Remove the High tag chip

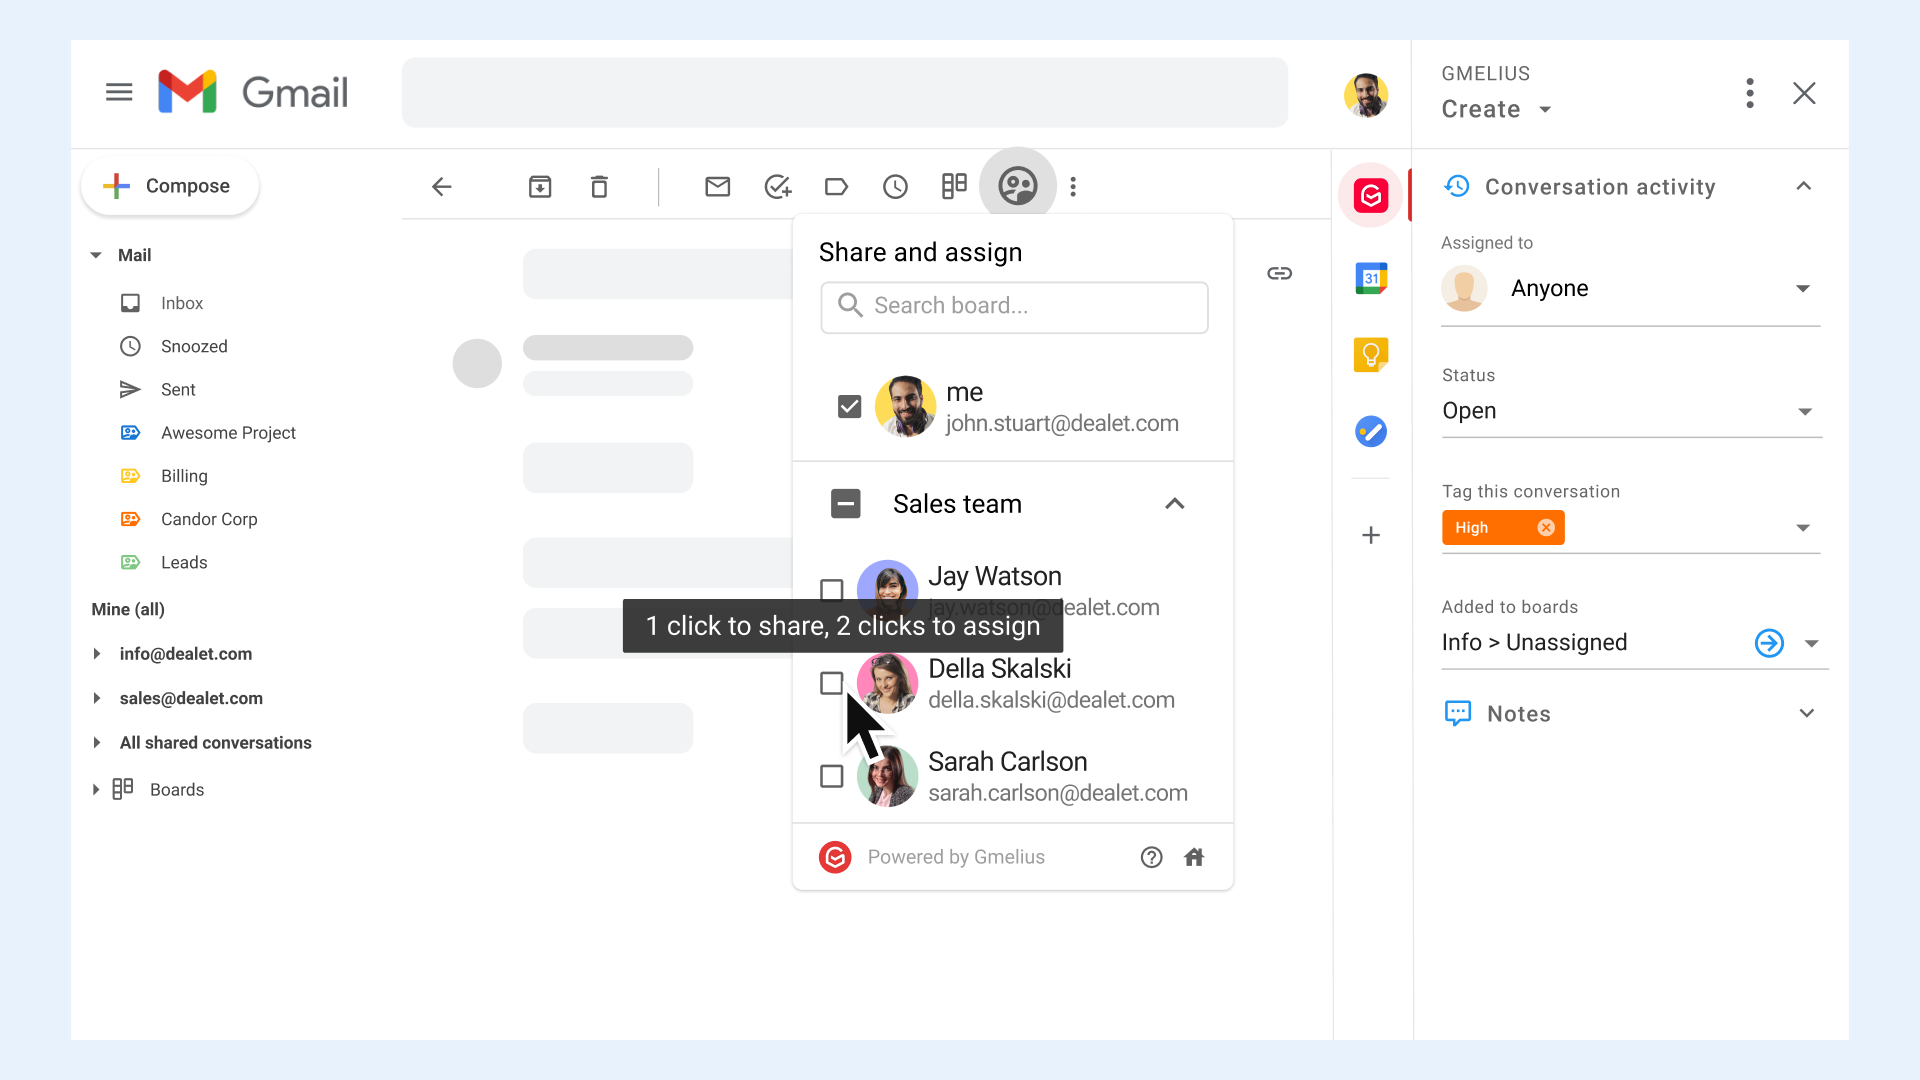coord(1546,528)
